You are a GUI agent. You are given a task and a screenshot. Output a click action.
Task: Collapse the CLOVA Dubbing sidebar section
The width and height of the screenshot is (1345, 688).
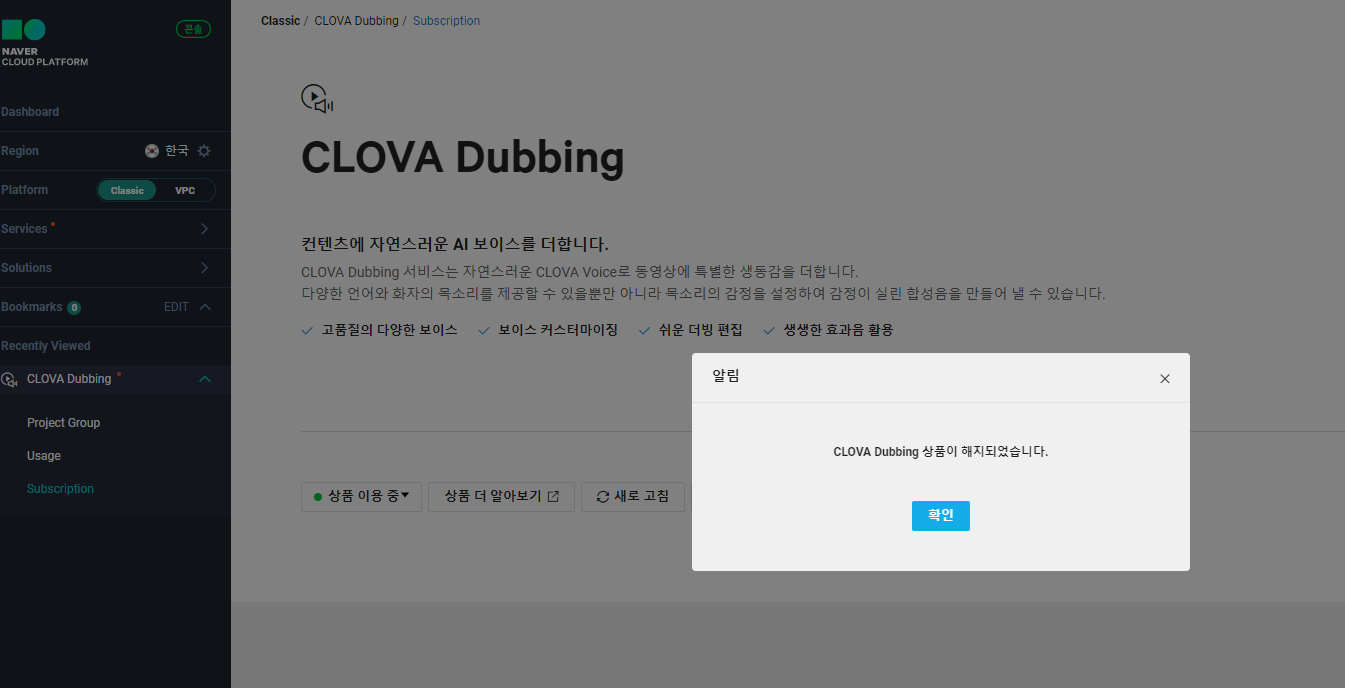tap(205, 379)
